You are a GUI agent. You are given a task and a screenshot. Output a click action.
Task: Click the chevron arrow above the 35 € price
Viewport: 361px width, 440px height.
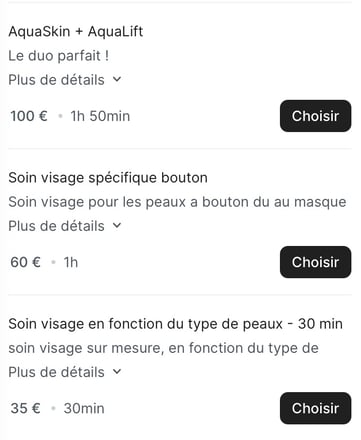coord(117,372)
